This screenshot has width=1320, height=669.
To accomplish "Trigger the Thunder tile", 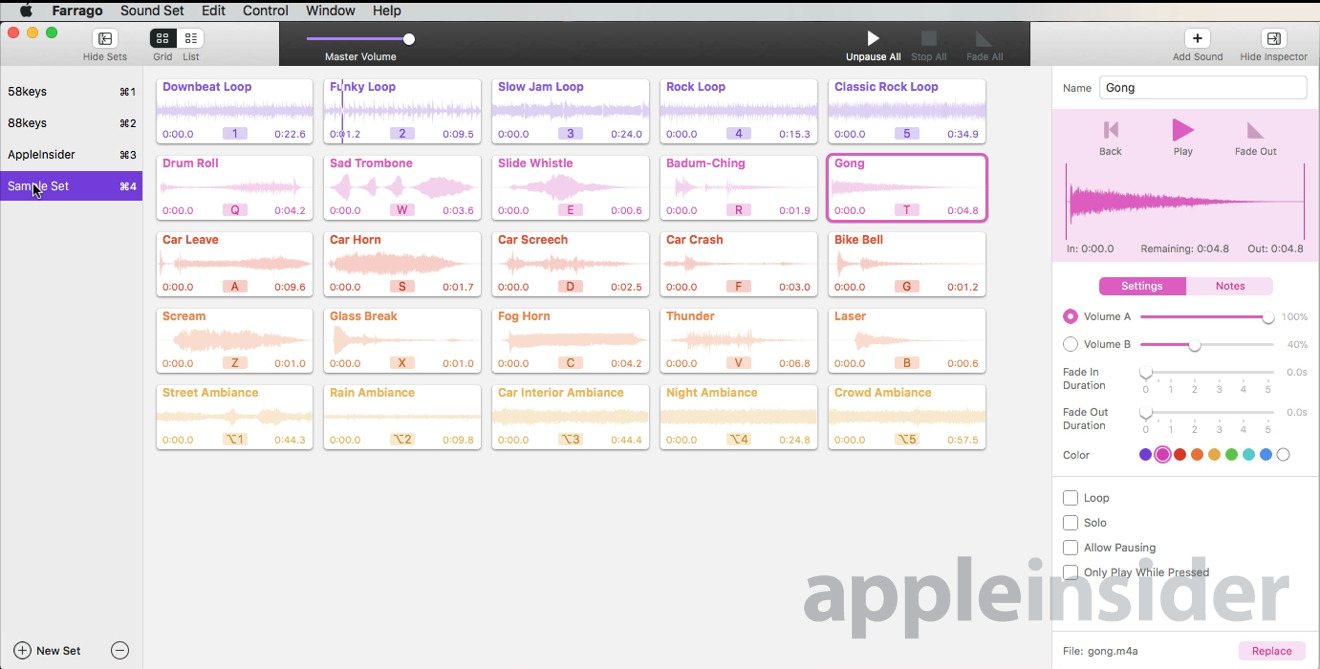I will click(x=738, y=340).
